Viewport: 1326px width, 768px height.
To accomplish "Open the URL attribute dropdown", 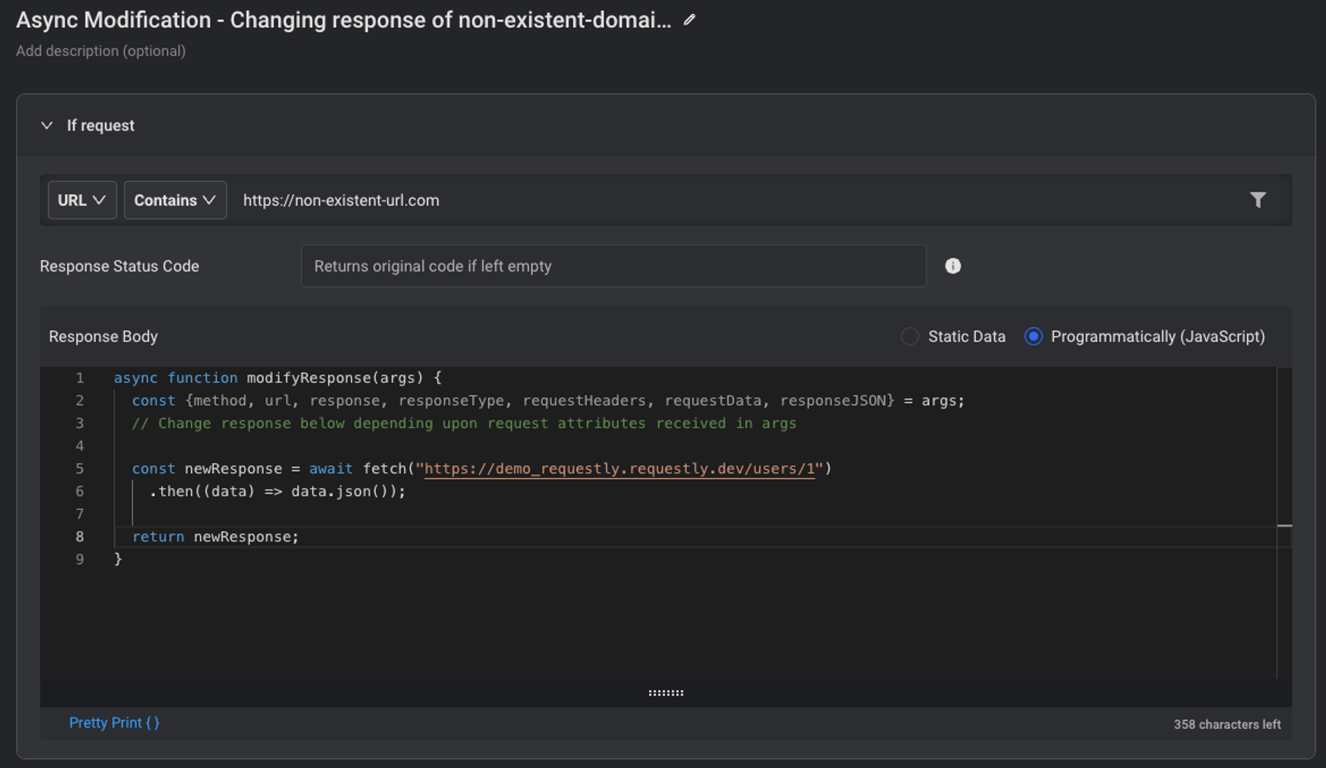I will point(82,199).
